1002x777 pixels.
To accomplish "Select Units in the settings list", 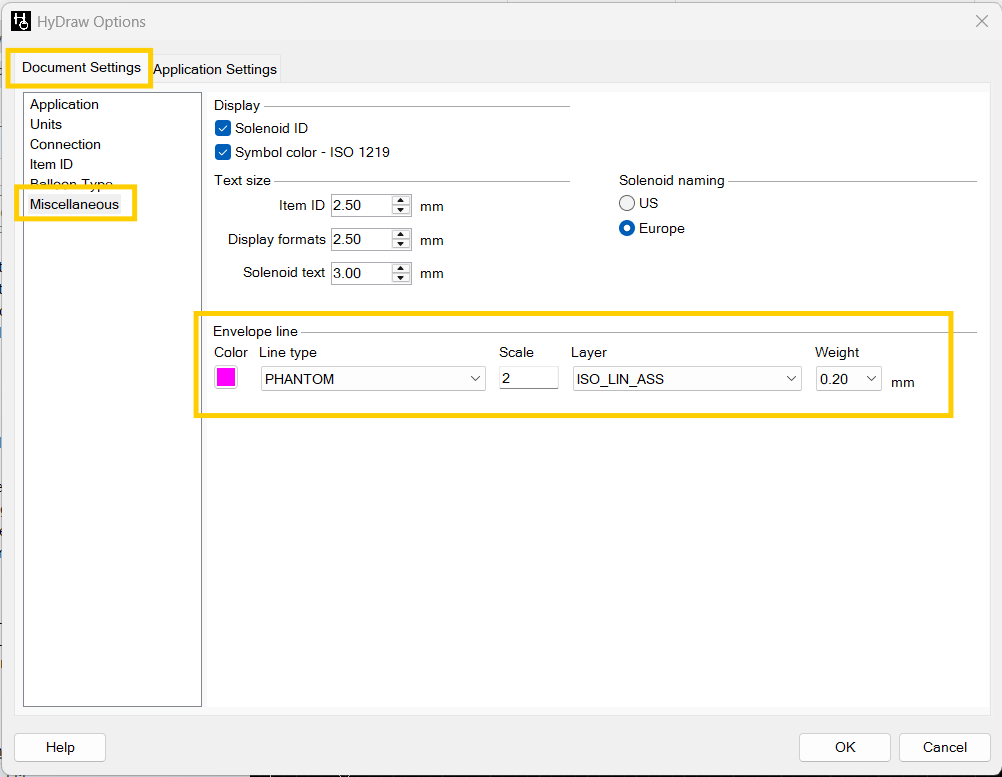I will (x=46, y=124).
